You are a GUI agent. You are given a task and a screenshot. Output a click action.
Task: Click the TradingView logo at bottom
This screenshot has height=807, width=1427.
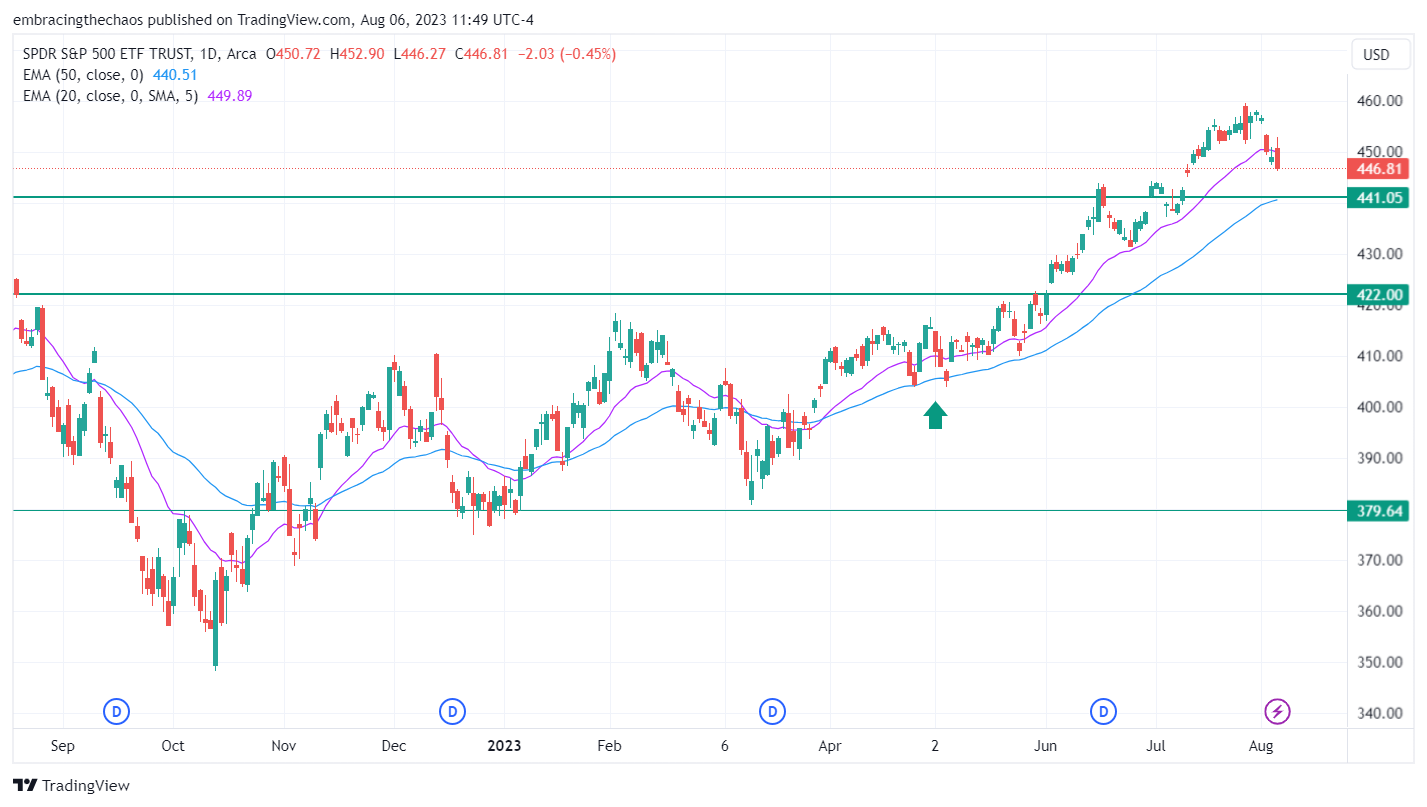(71, 786)
